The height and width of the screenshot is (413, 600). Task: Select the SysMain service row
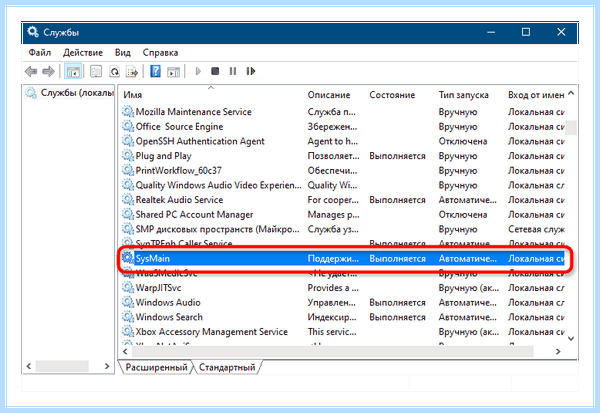click(x=343, y=258)
